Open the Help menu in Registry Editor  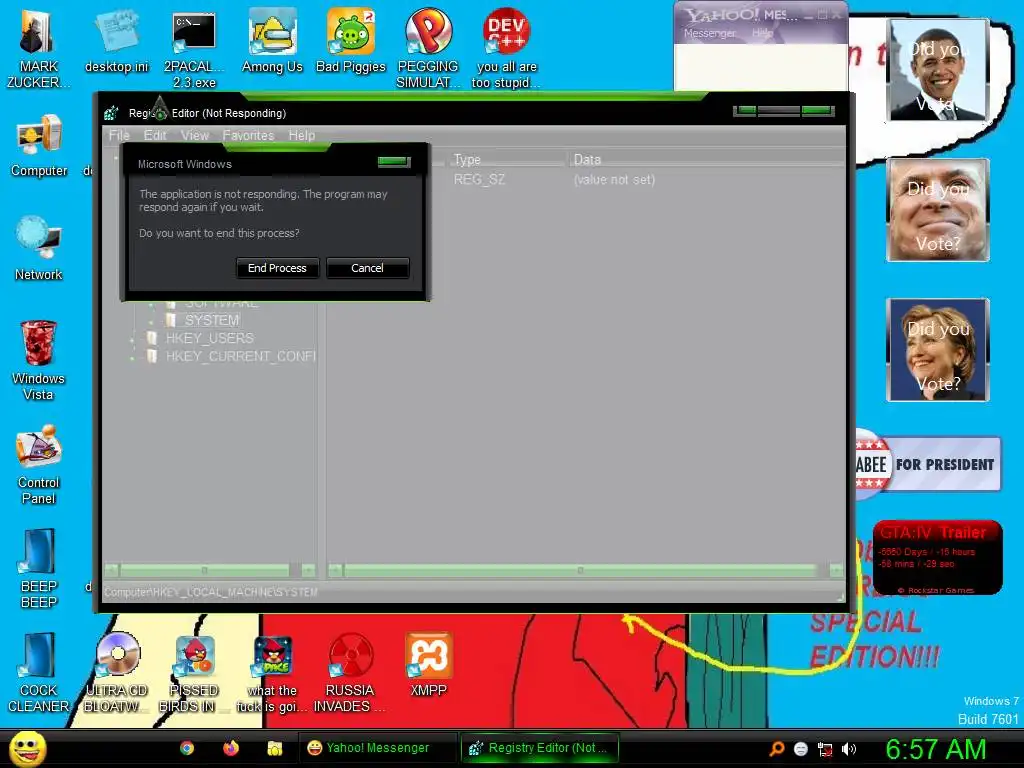[x=302, y=135]
